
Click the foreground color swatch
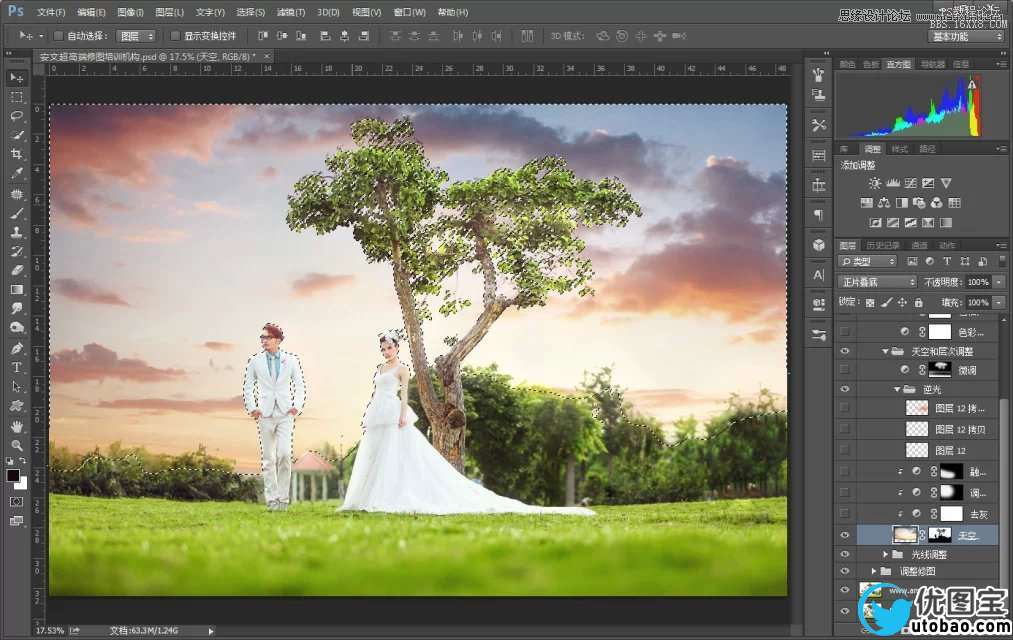pyautogui.click(x=14, y=476)
